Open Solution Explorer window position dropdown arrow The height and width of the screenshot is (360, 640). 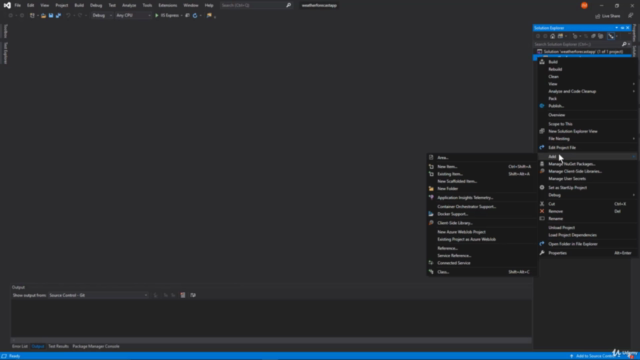(x=616, y=28)
